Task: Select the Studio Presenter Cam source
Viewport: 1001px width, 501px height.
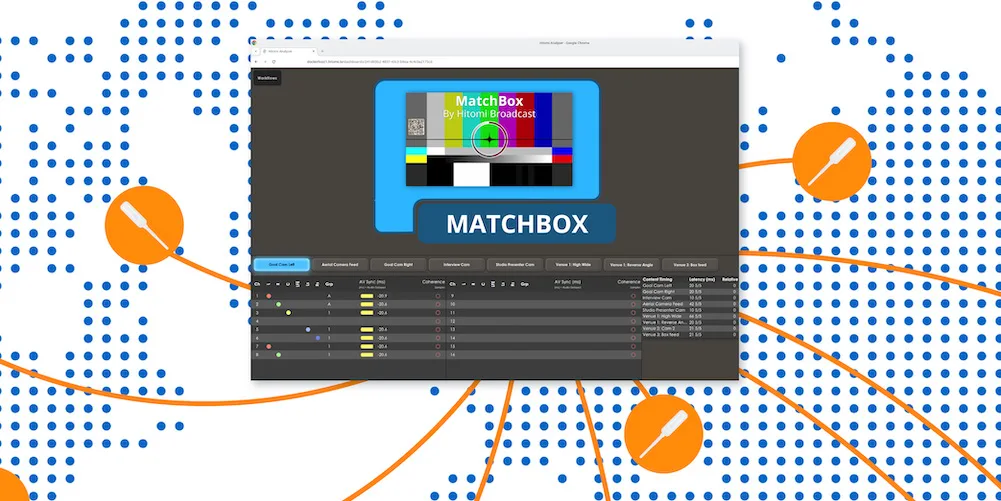Action: click(514, 265)
